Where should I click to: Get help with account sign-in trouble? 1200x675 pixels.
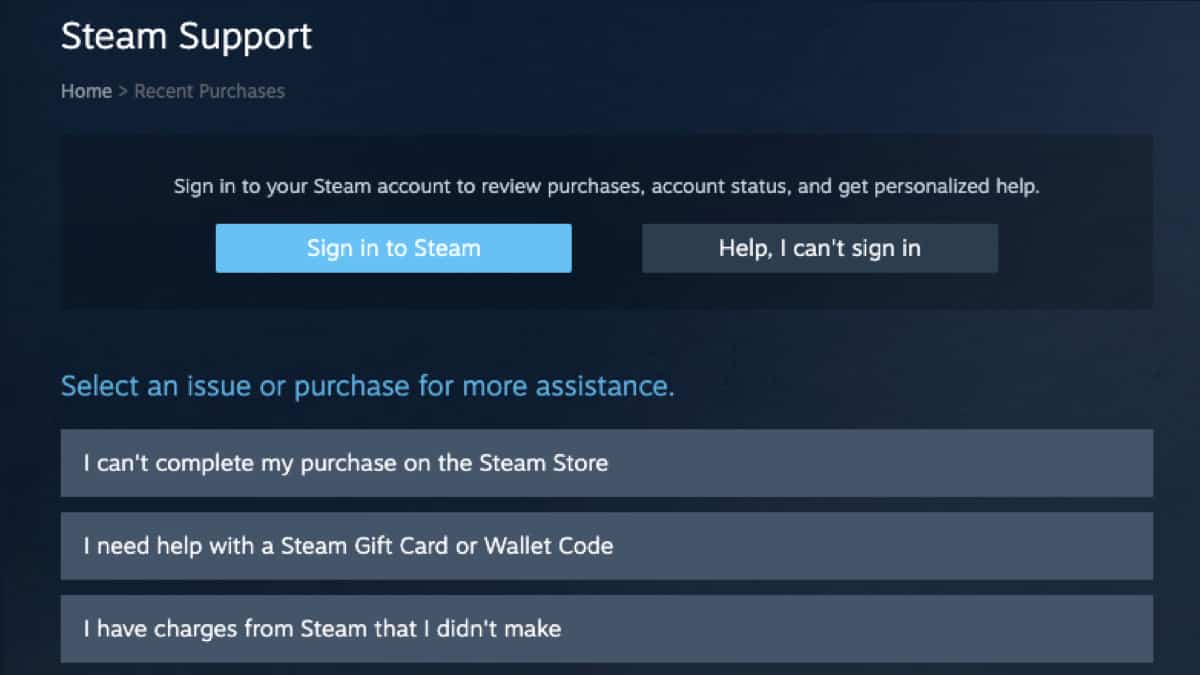[x=819, y=248]
